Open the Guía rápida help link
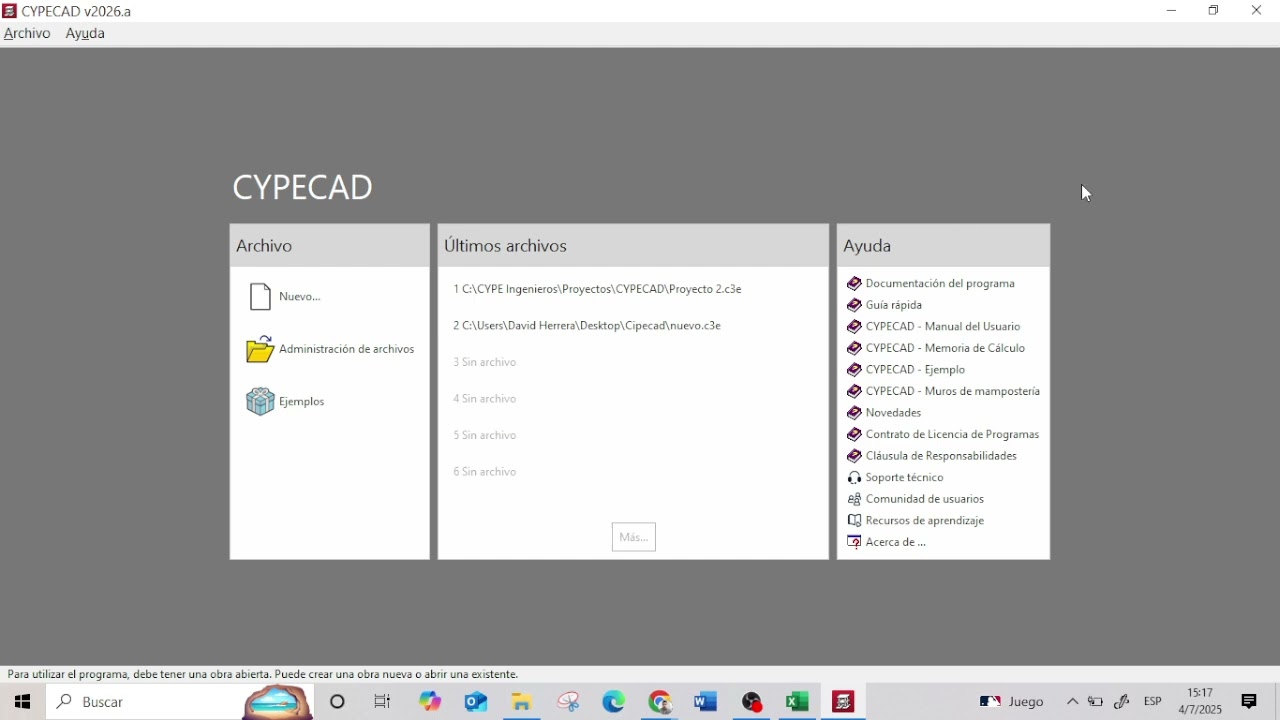The height and width of the screenshot is (720, 1280). (x=886, y=306)
